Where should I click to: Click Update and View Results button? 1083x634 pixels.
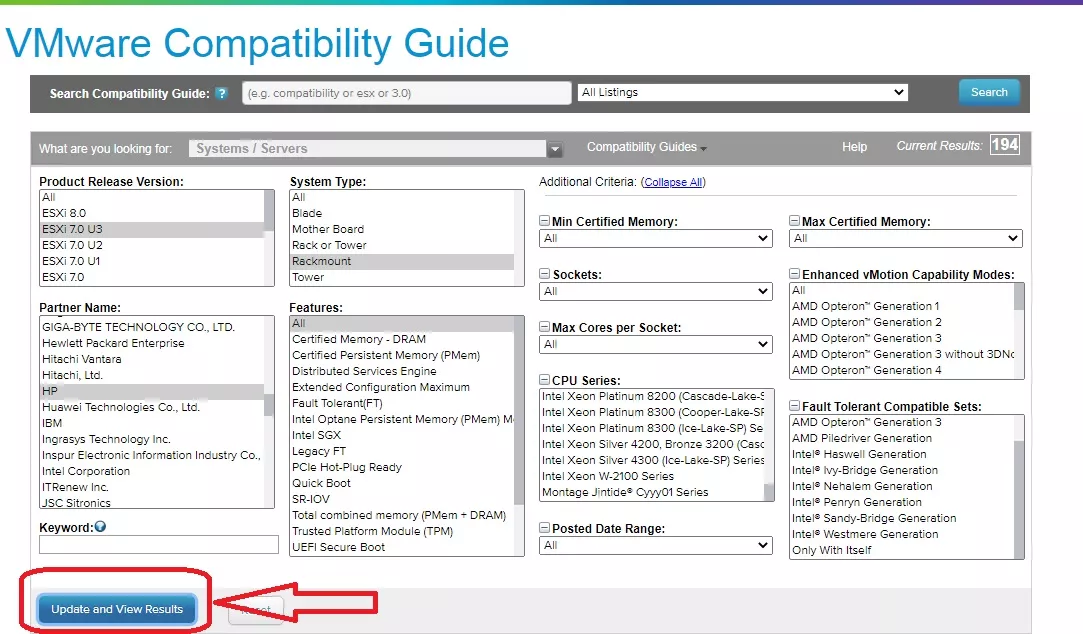(x=117, y=609)
